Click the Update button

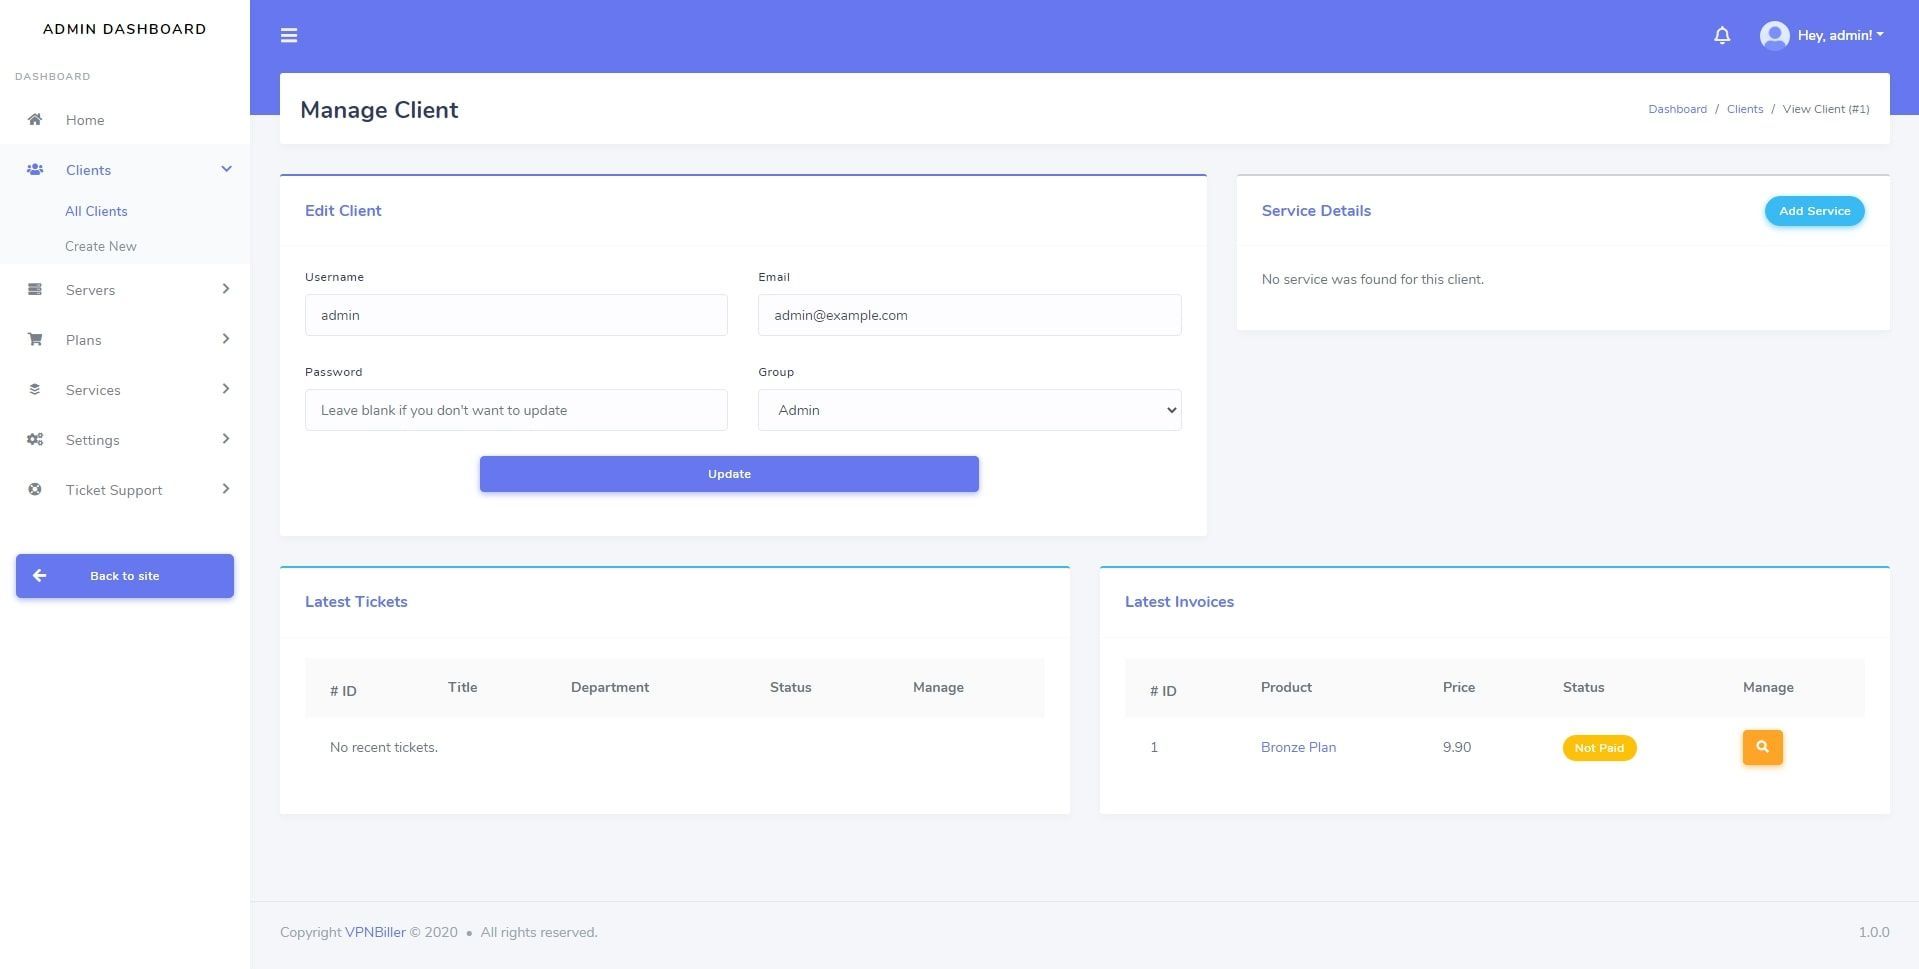[729, 474]
